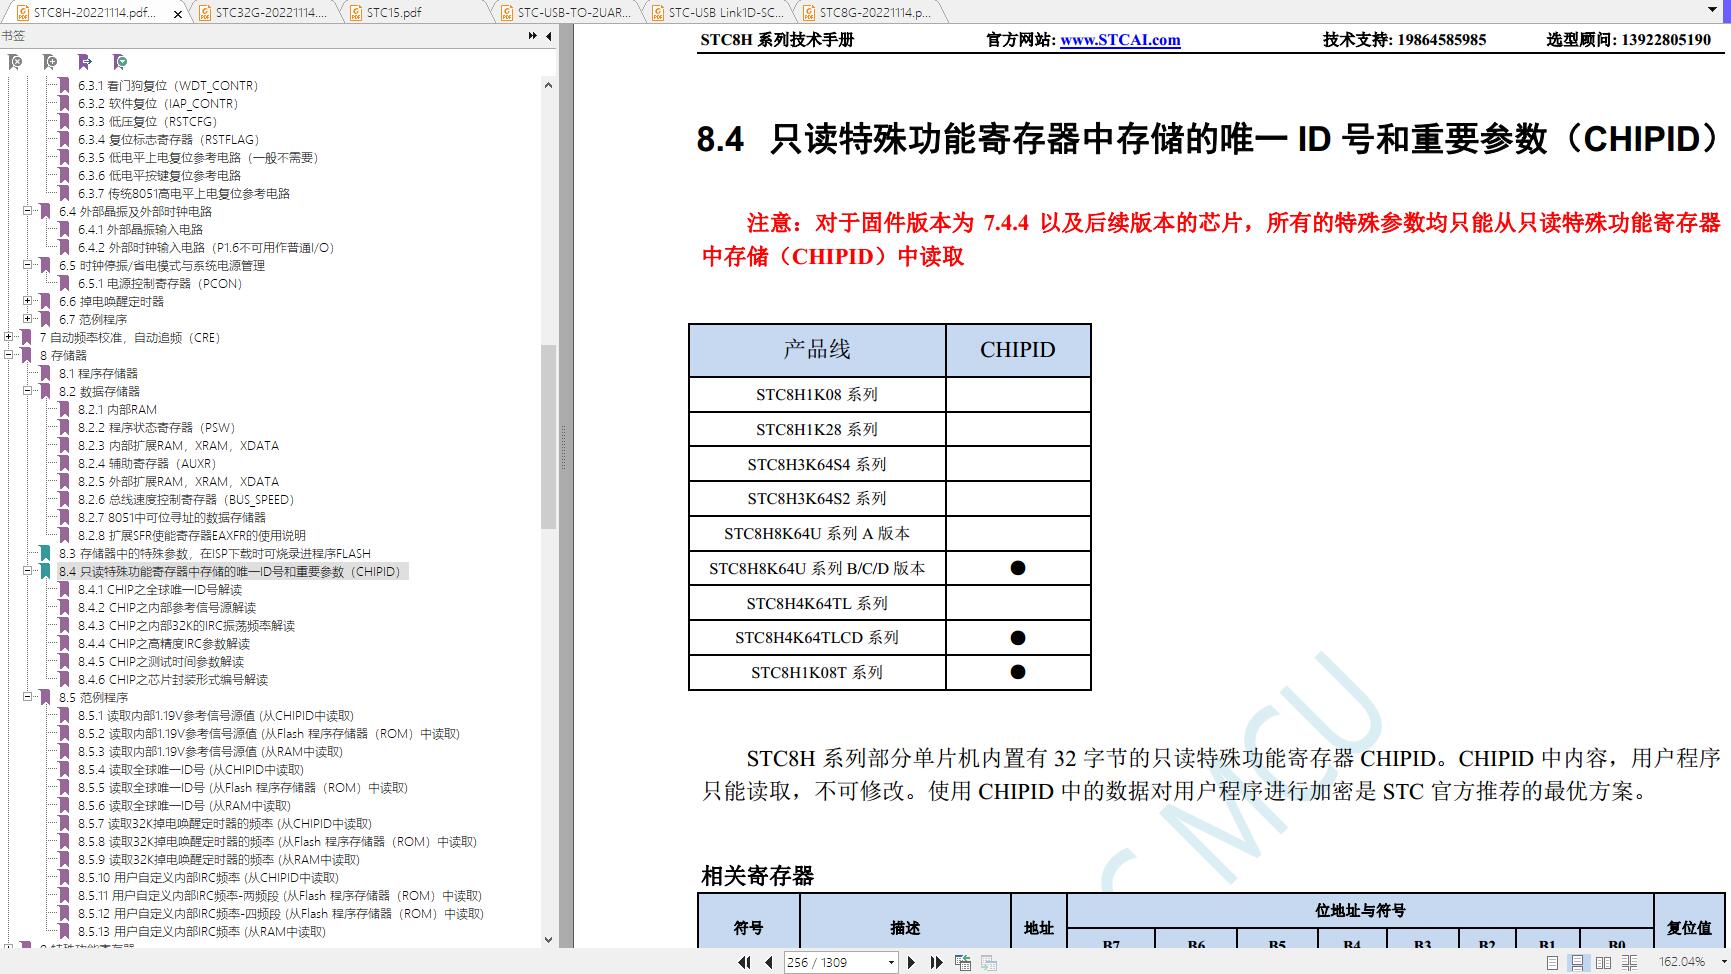Click the go to previous view icon

(963, 962)
